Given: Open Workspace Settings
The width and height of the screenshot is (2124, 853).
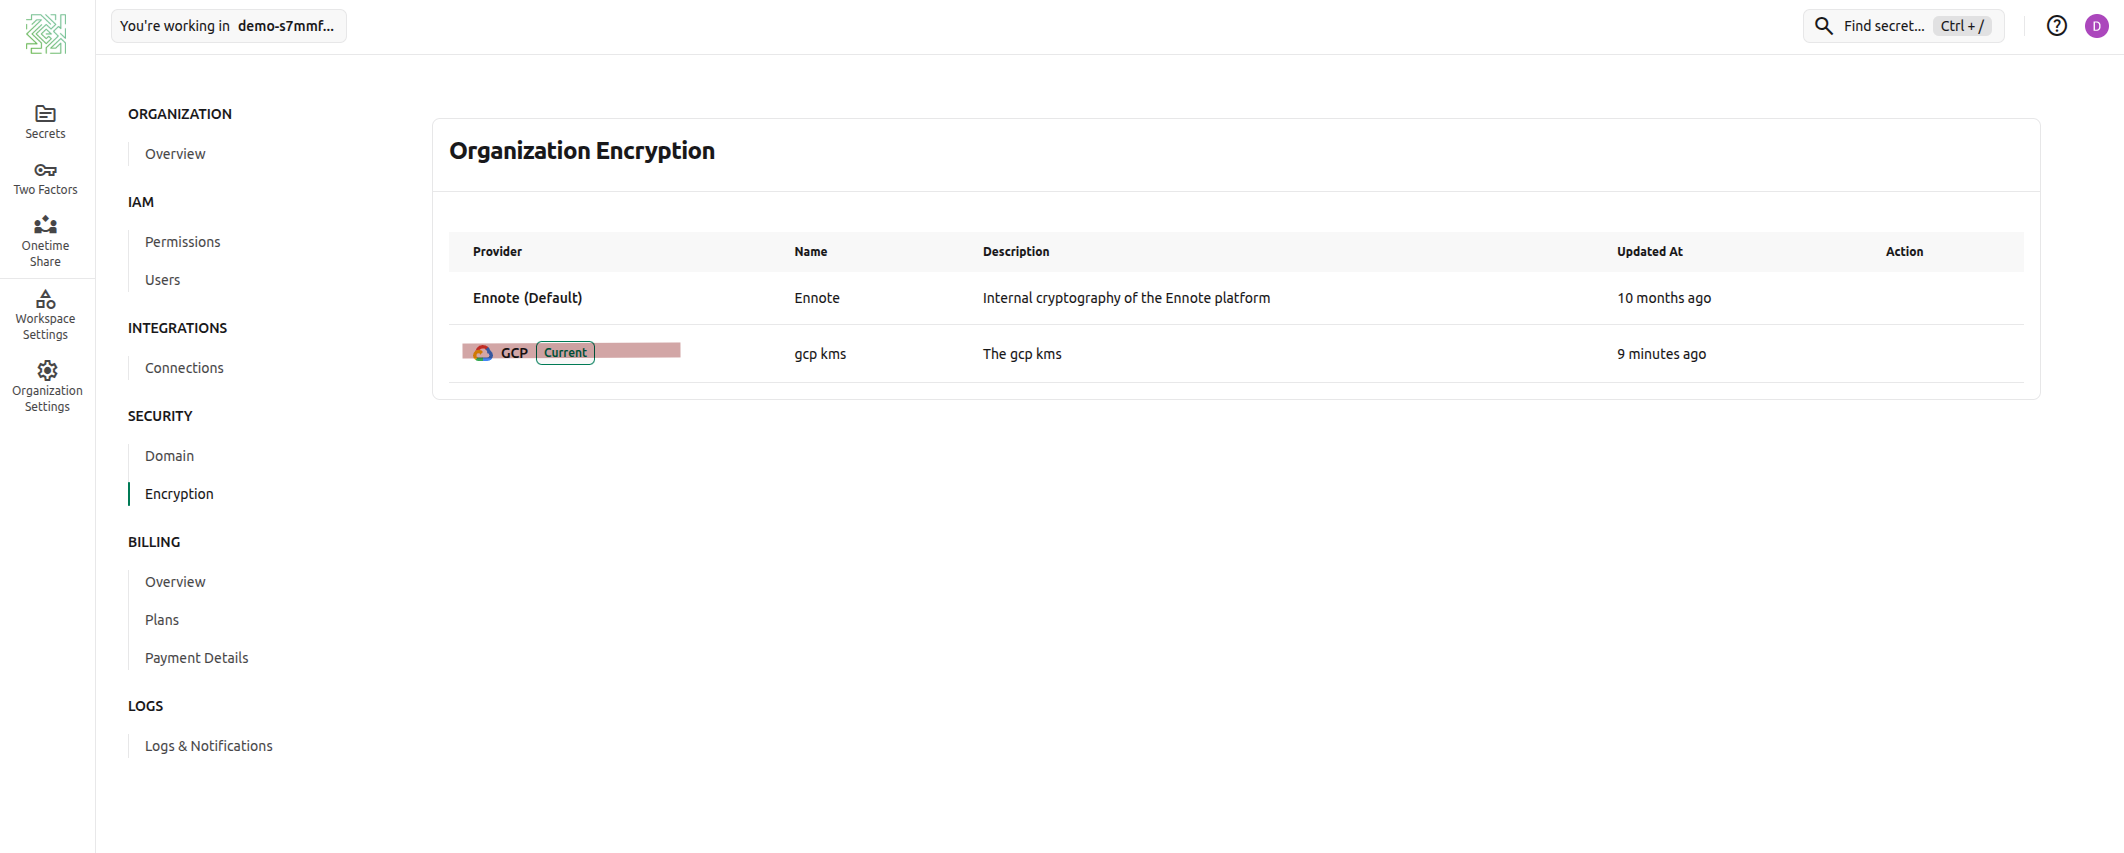Looking at the screenshot, I should (45, 316).
